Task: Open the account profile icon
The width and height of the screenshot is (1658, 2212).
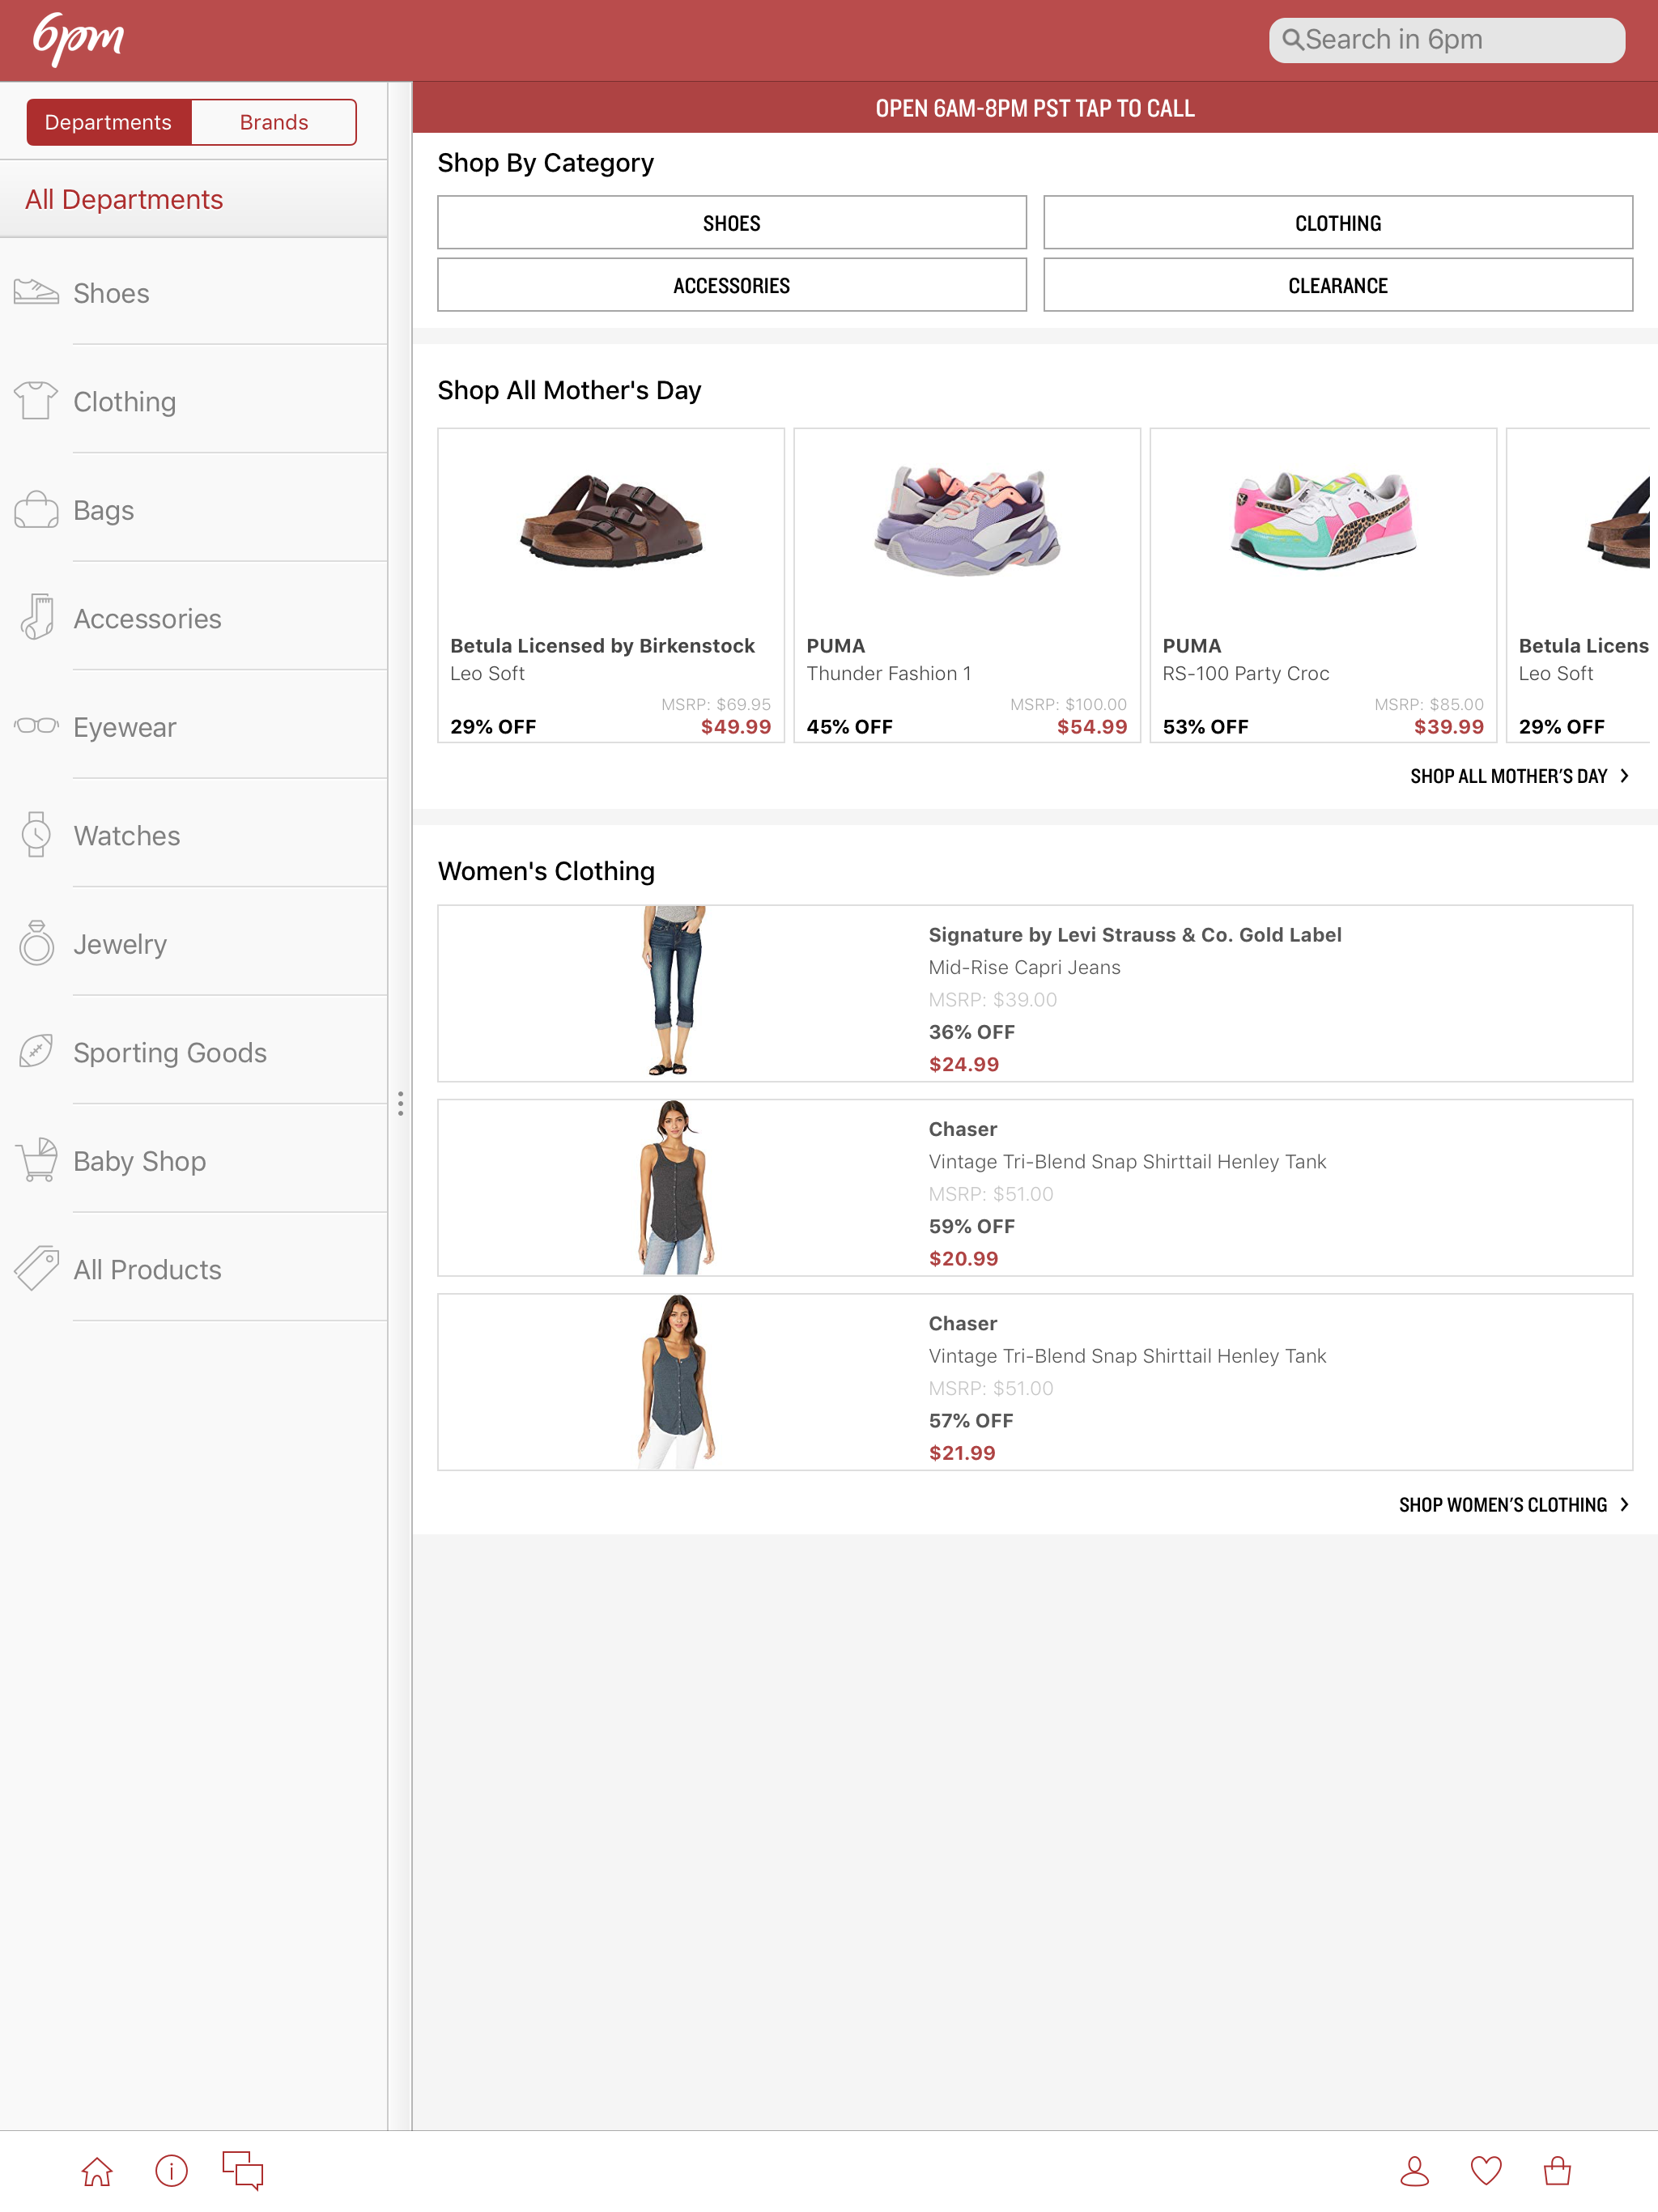Action: tap(1414, 2171)
